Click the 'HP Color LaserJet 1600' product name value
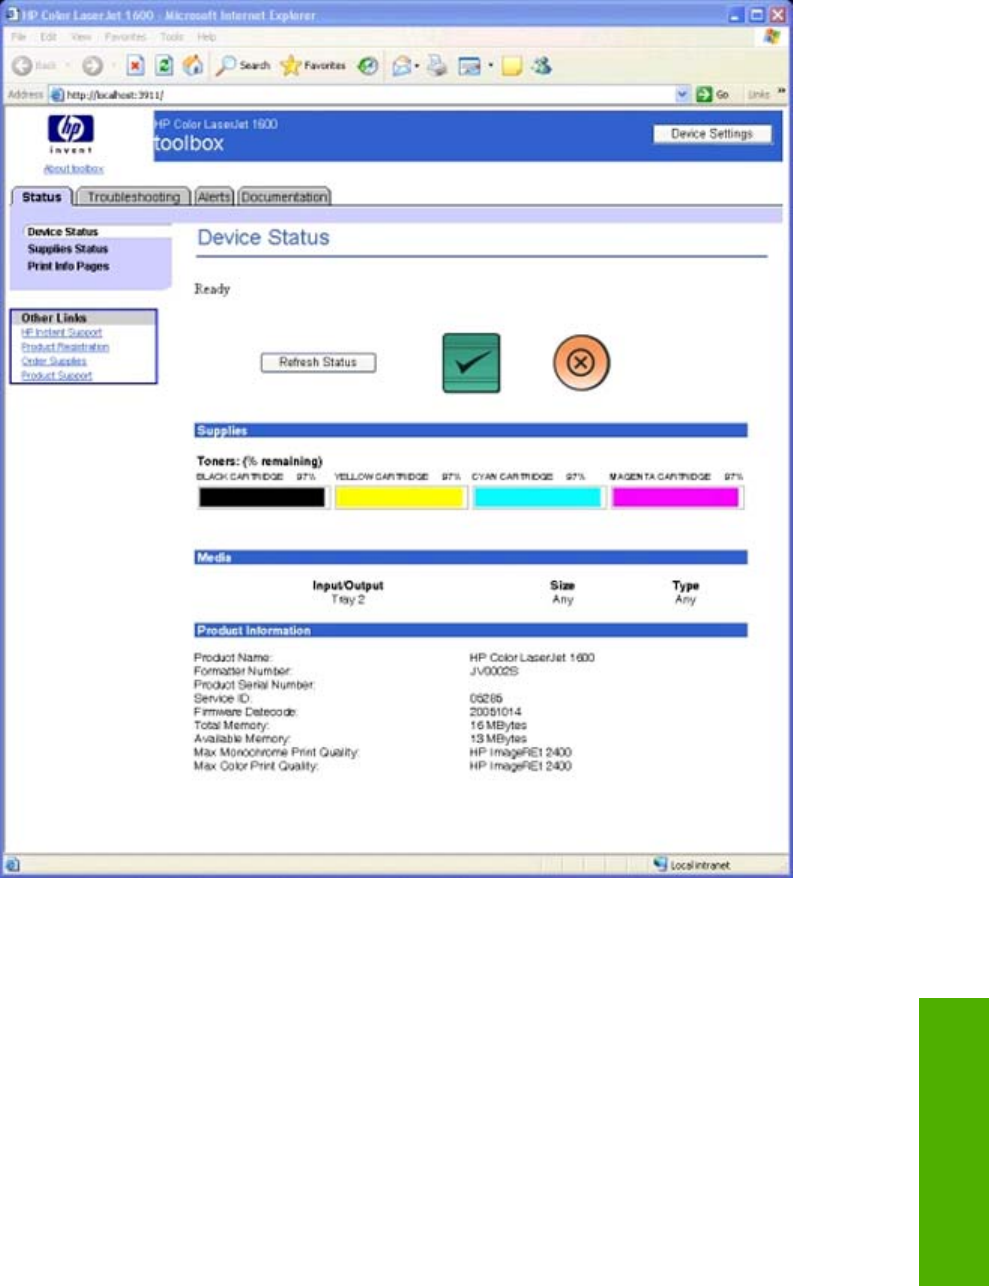 click(532, 658)
